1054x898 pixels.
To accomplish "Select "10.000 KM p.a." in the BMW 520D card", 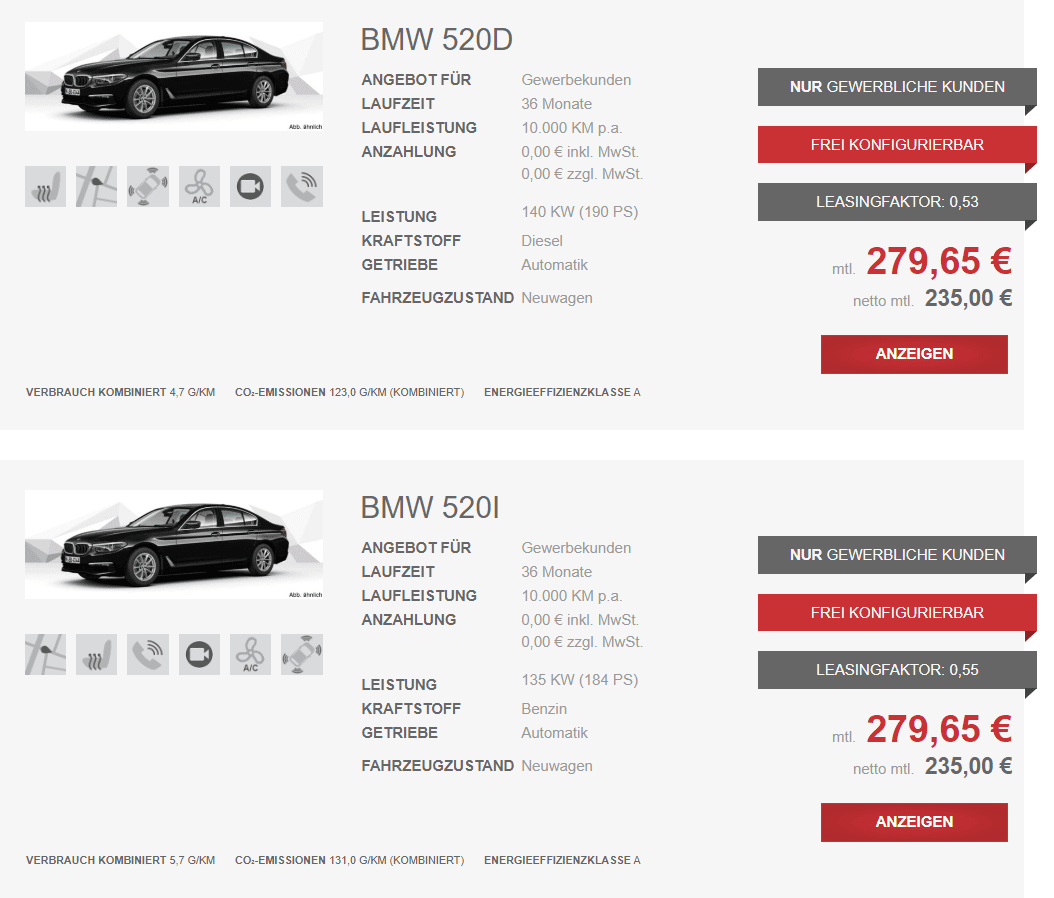I will coord(572,128).
